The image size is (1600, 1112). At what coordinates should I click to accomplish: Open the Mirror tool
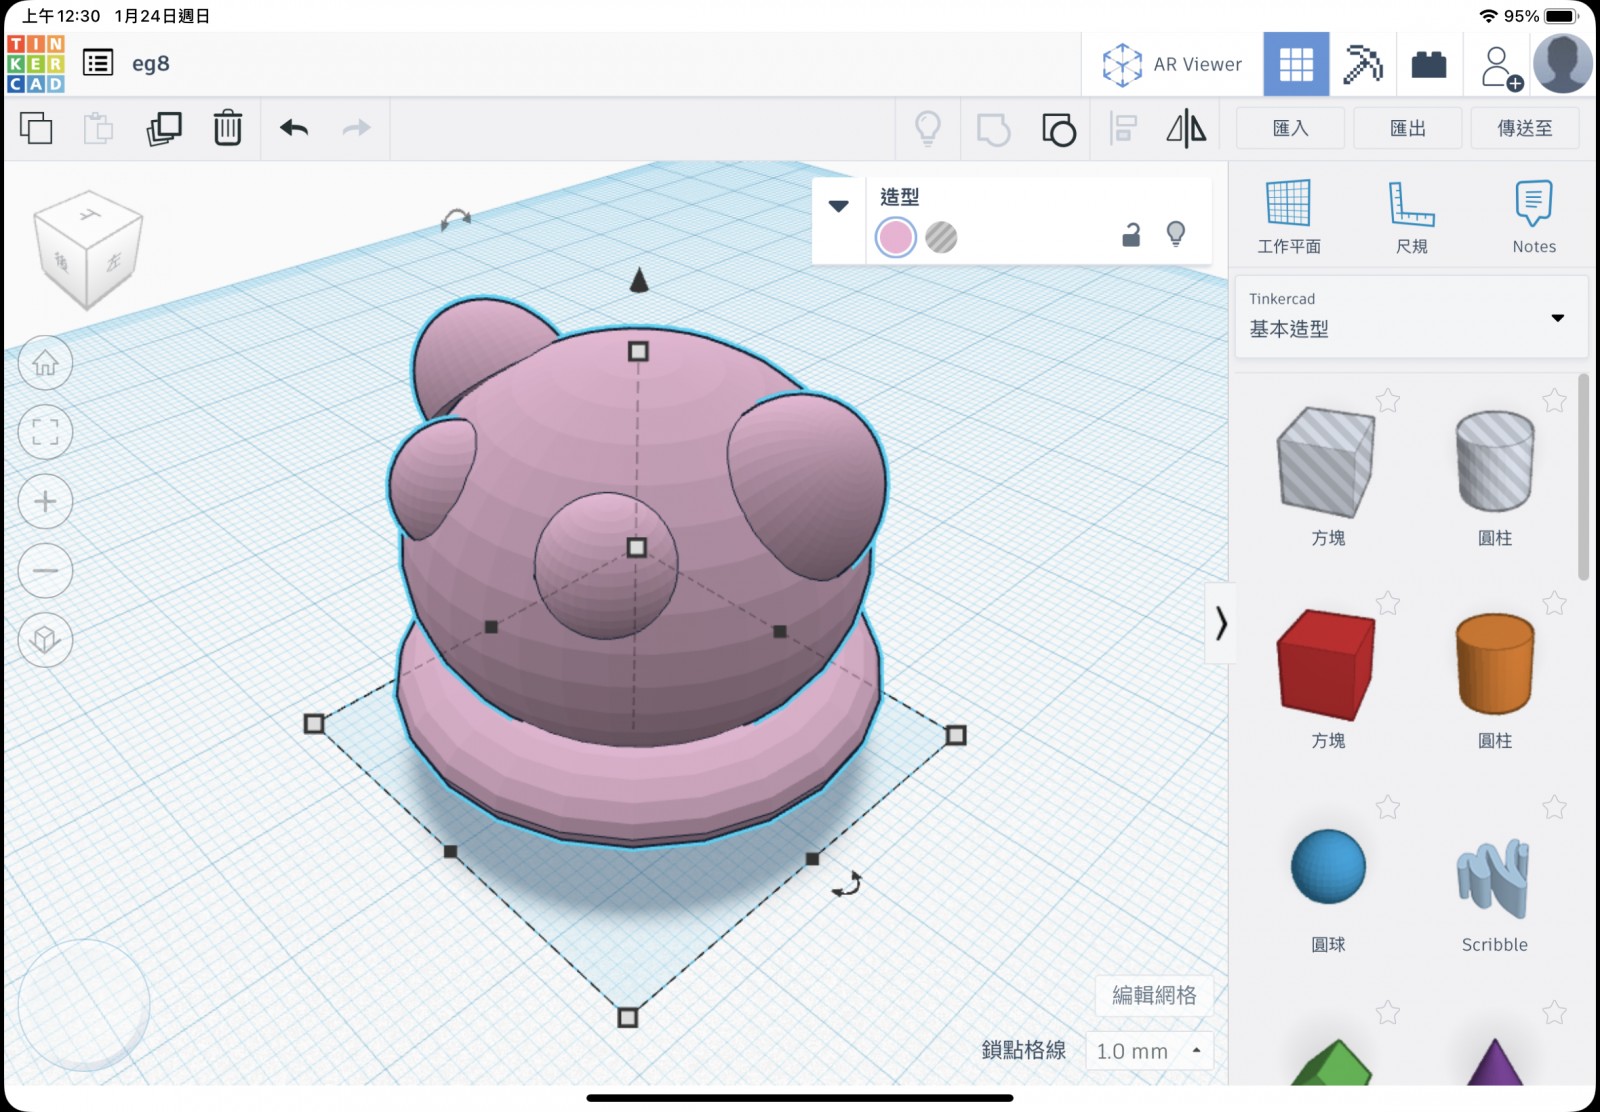point(1186,128)
